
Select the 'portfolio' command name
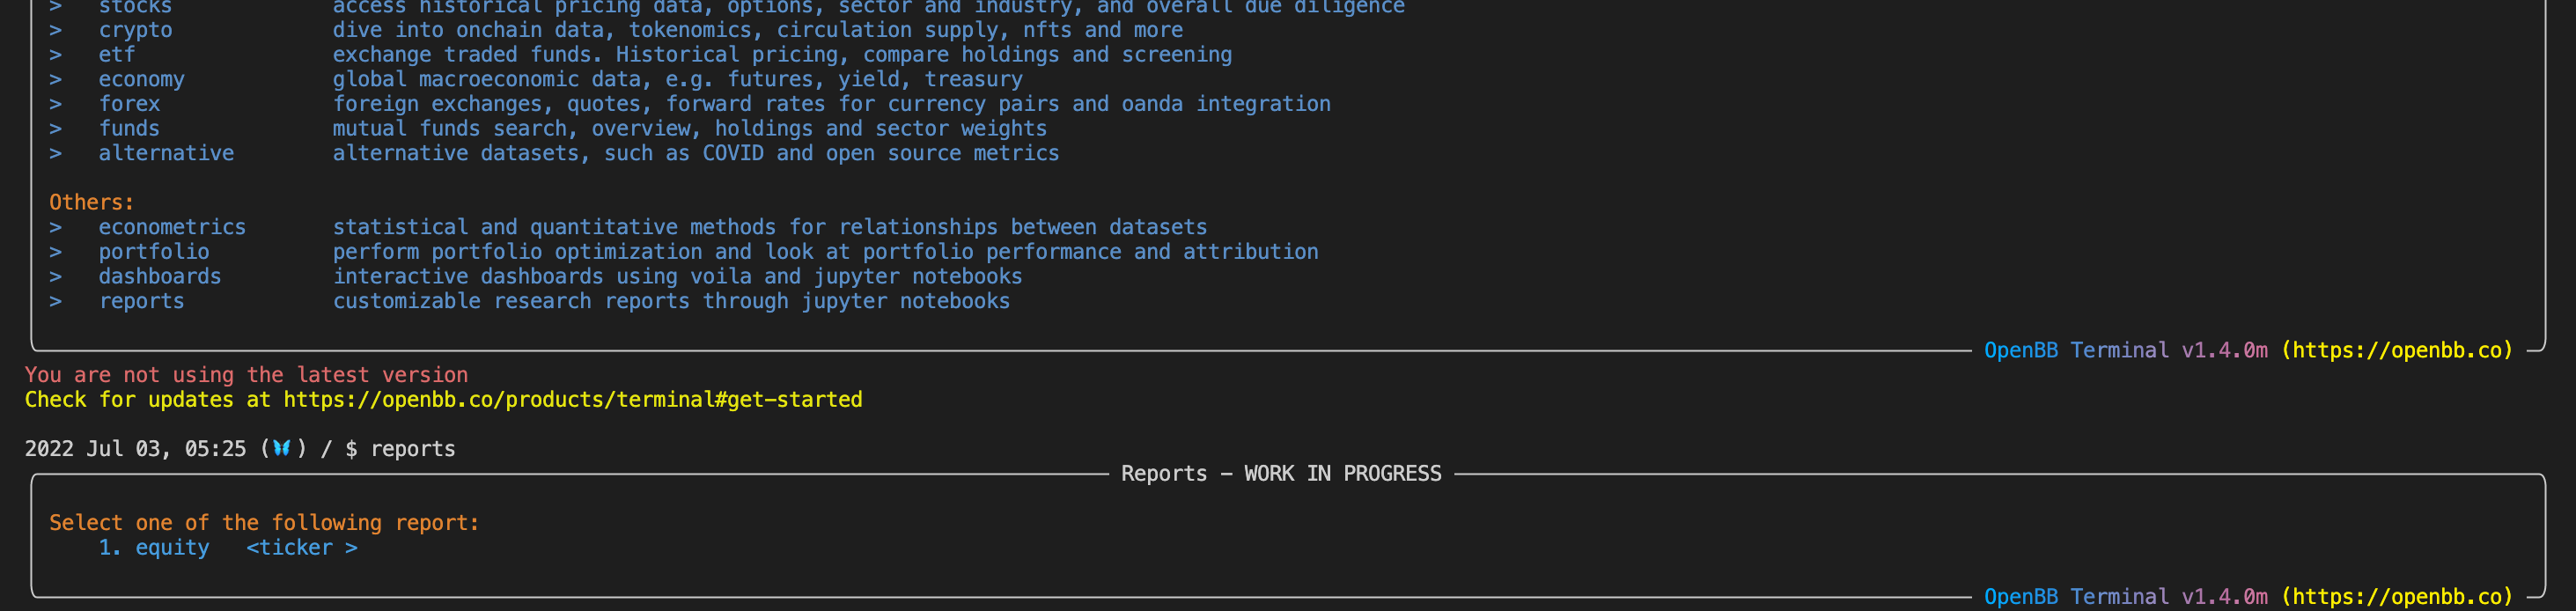tap(154, 252)
